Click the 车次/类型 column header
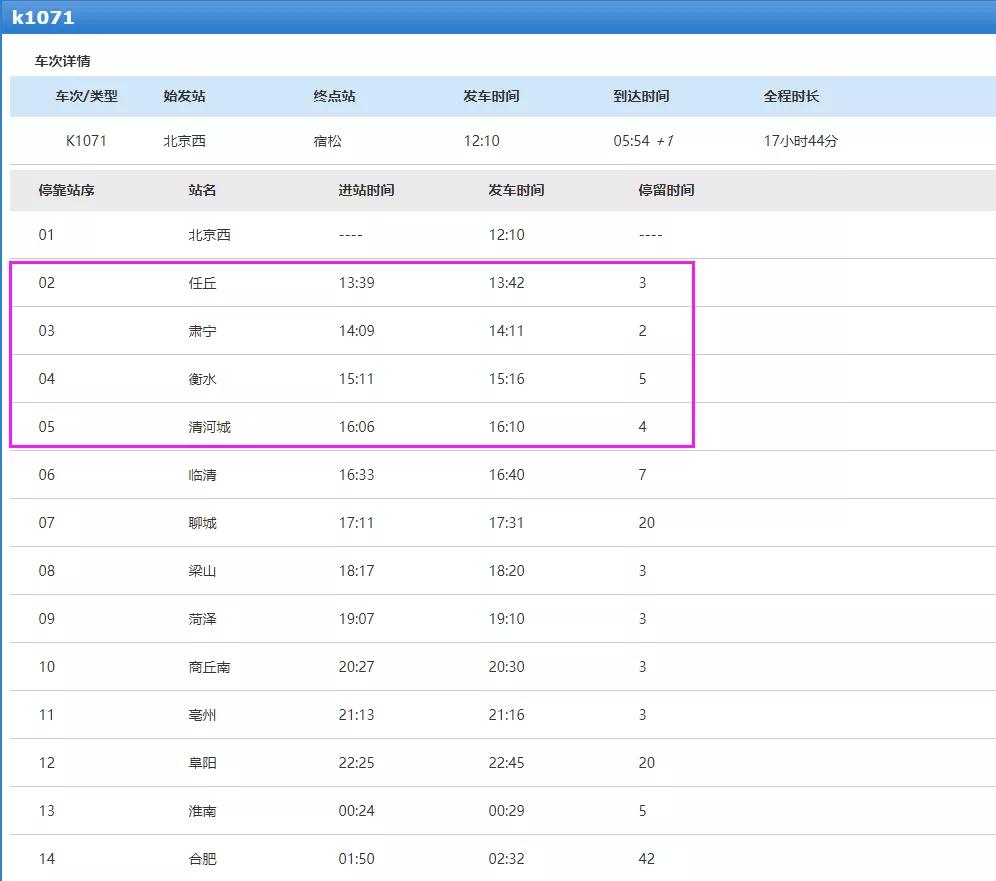The image size is (996, 881). [86, 96]
